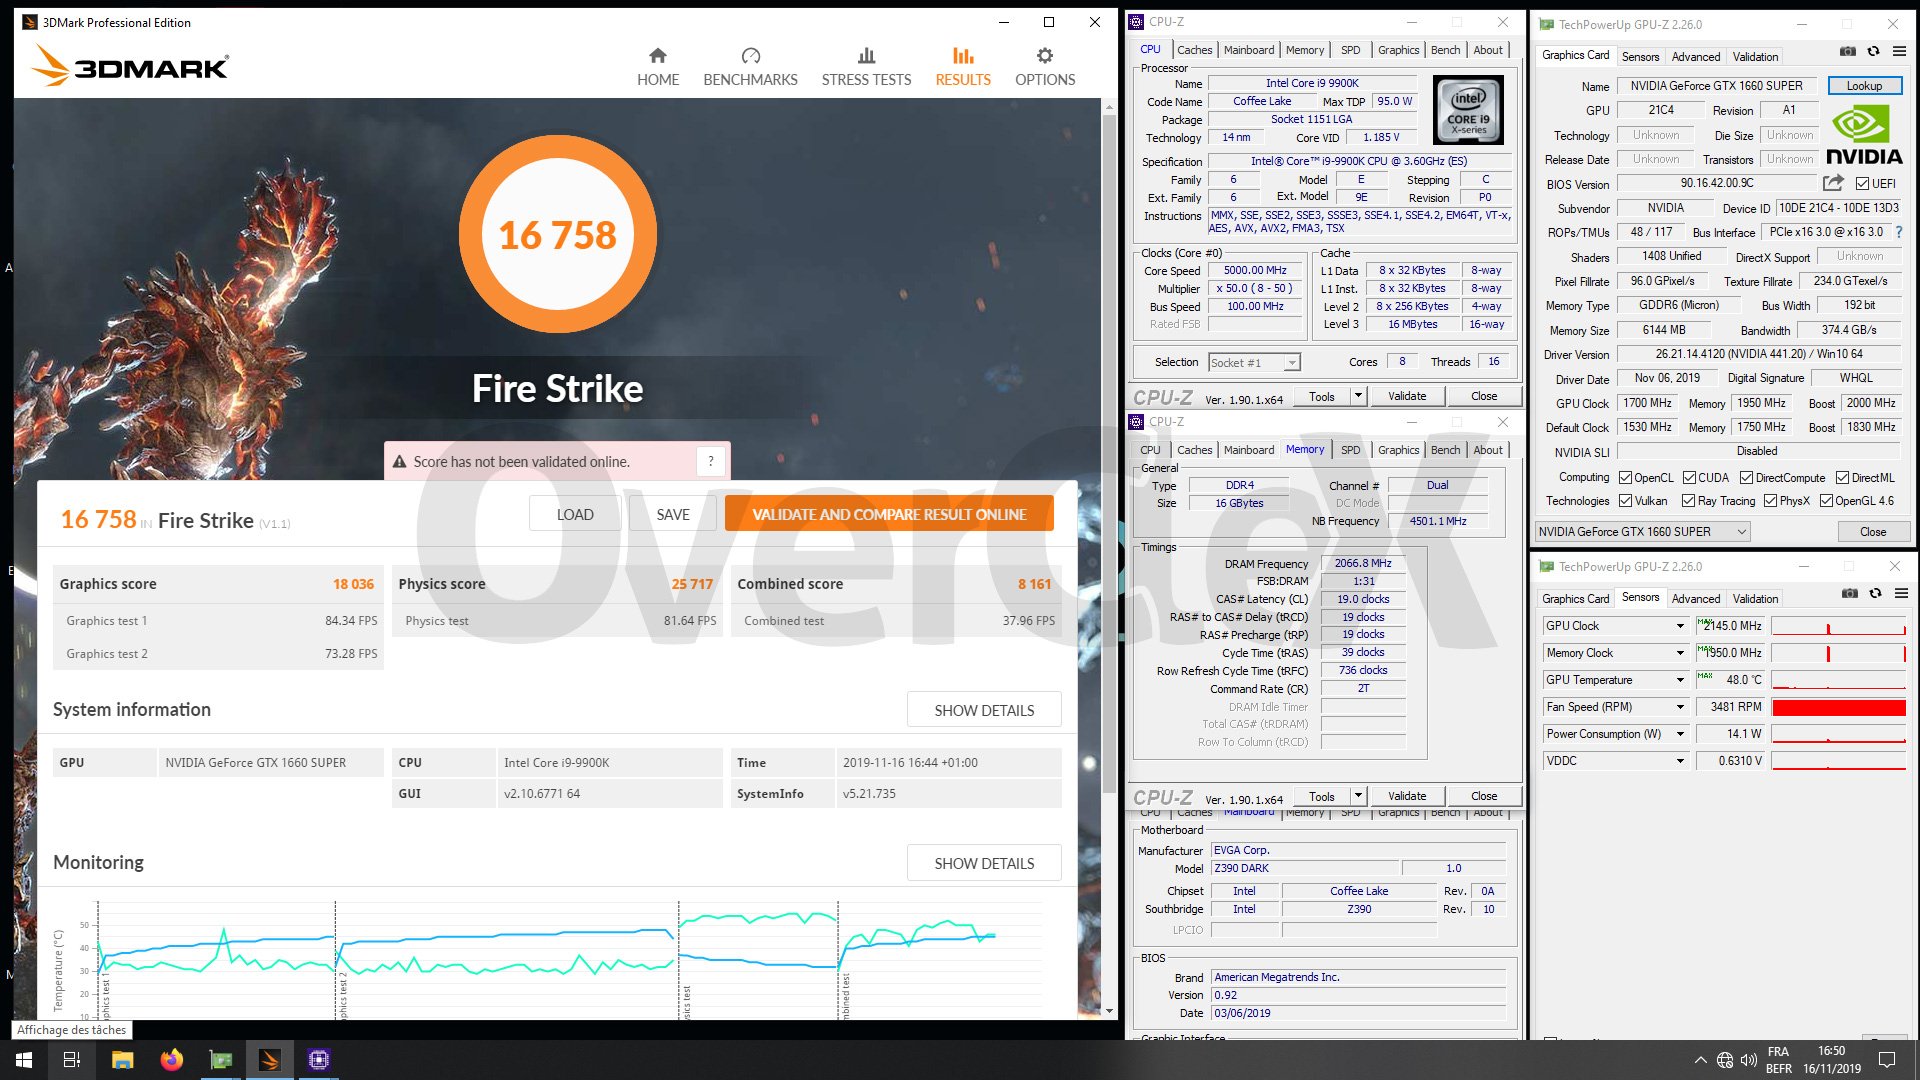Screen dimensions: 1920x1080
Task: Click VALIDATE AND COMPARE RESULT ONLINE
Action: pos(889,514)
